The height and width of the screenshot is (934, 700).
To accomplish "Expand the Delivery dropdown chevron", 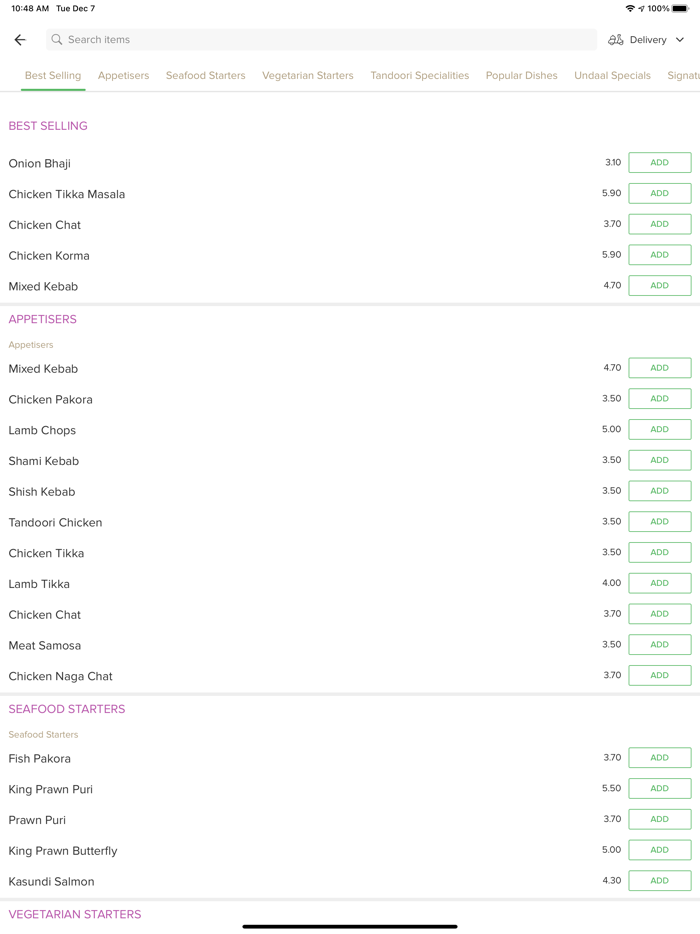I will coord(680,40).
